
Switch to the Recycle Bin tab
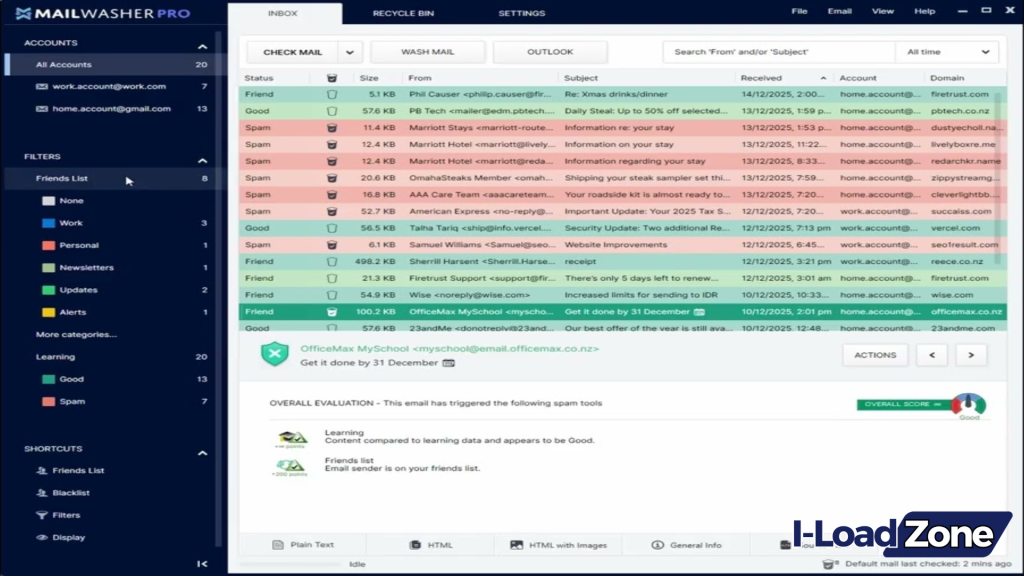tap(403, 13)
